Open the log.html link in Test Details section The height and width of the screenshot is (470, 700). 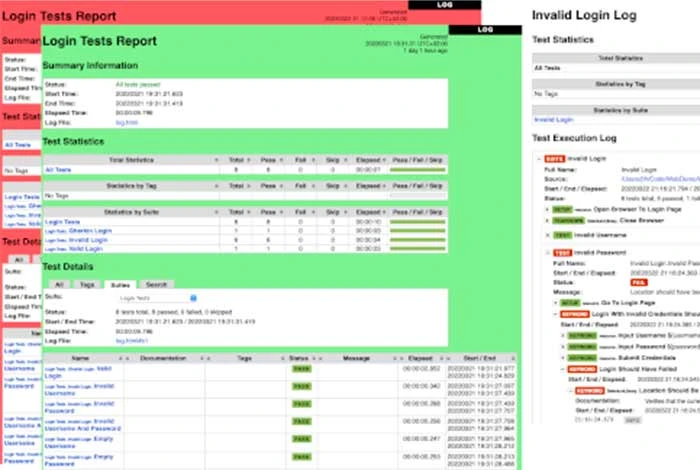click(x=132, y=341)
